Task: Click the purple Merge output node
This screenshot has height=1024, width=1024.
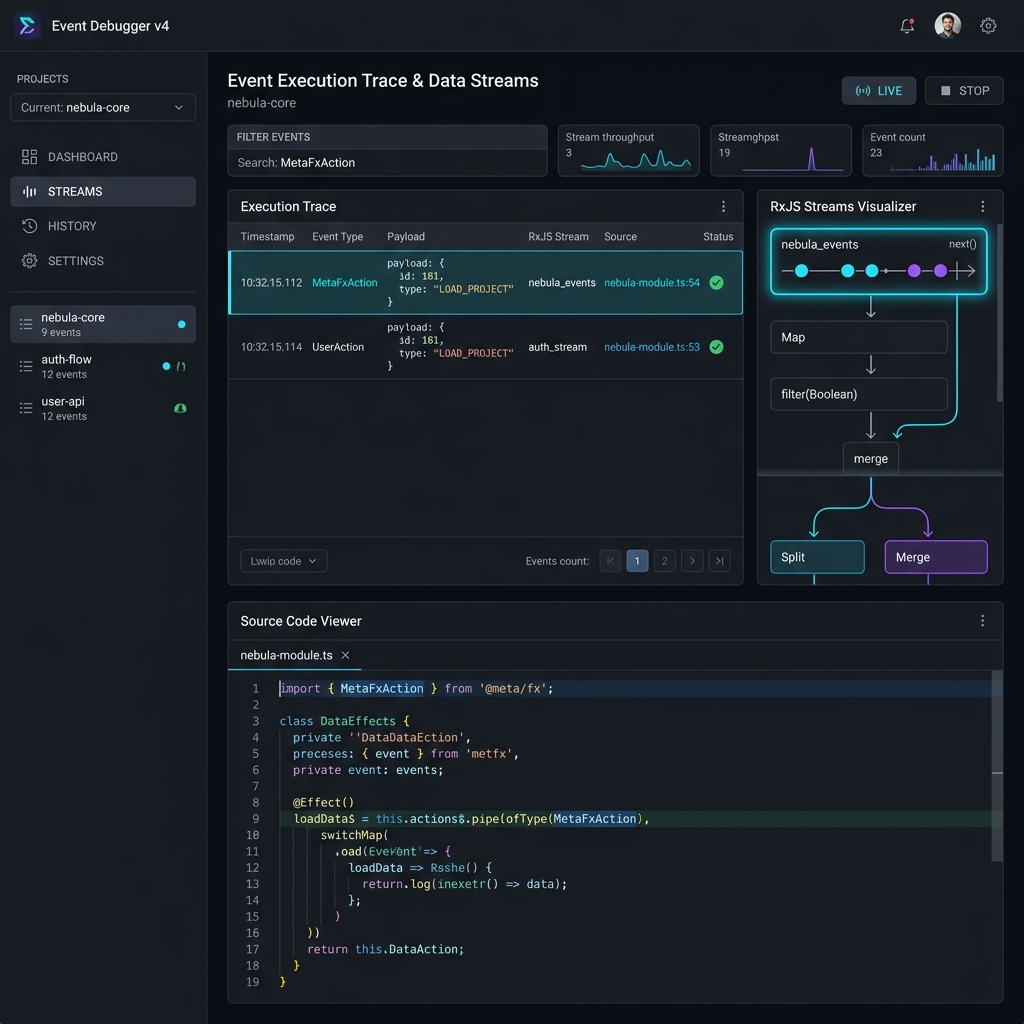Action: (x=936, y=557)
